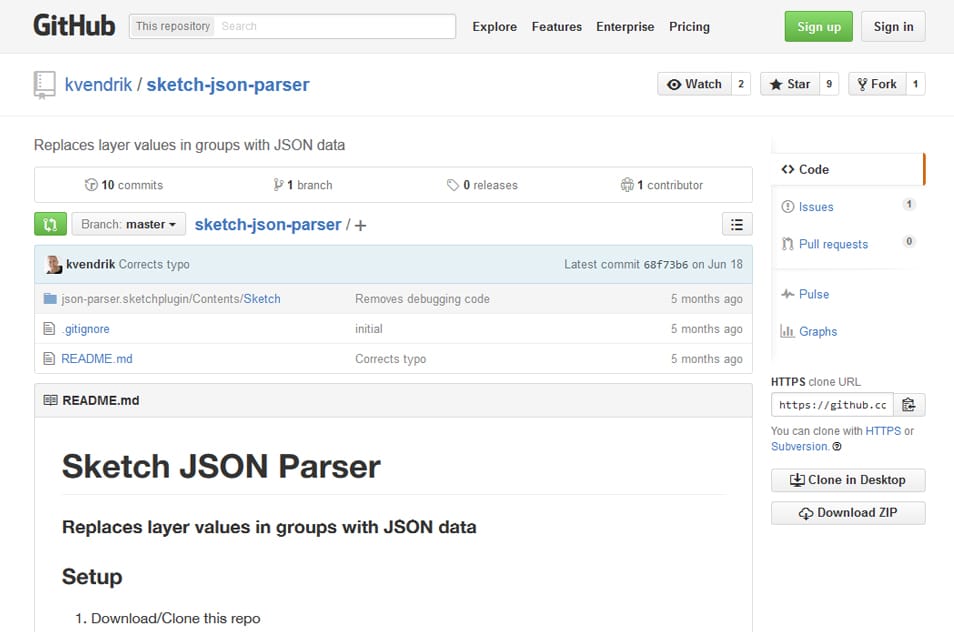
Task: Click the Subversion clone link
Action: (x=799, y=446)
